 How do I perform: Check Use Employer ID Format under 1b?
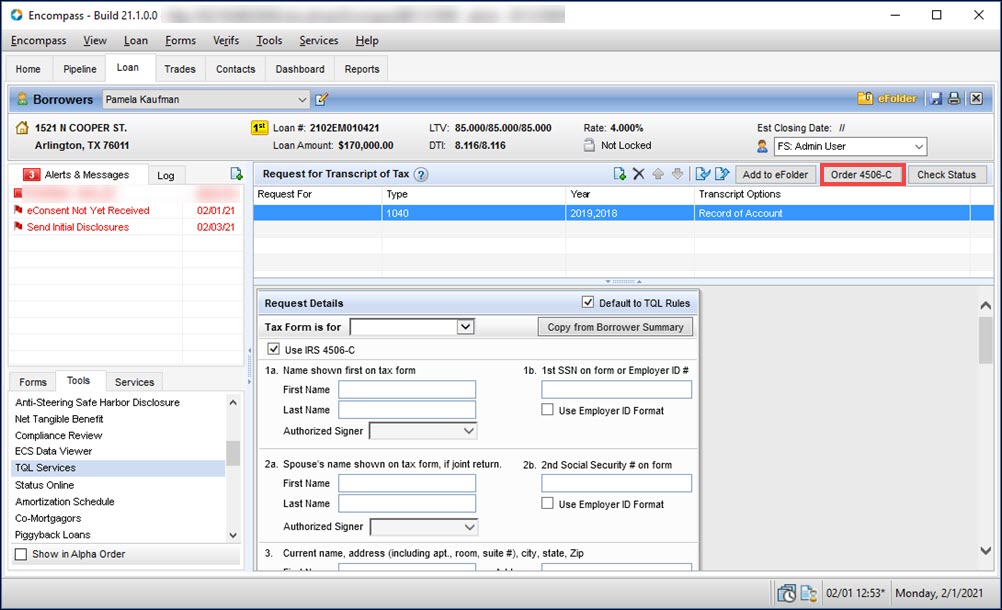548,409
